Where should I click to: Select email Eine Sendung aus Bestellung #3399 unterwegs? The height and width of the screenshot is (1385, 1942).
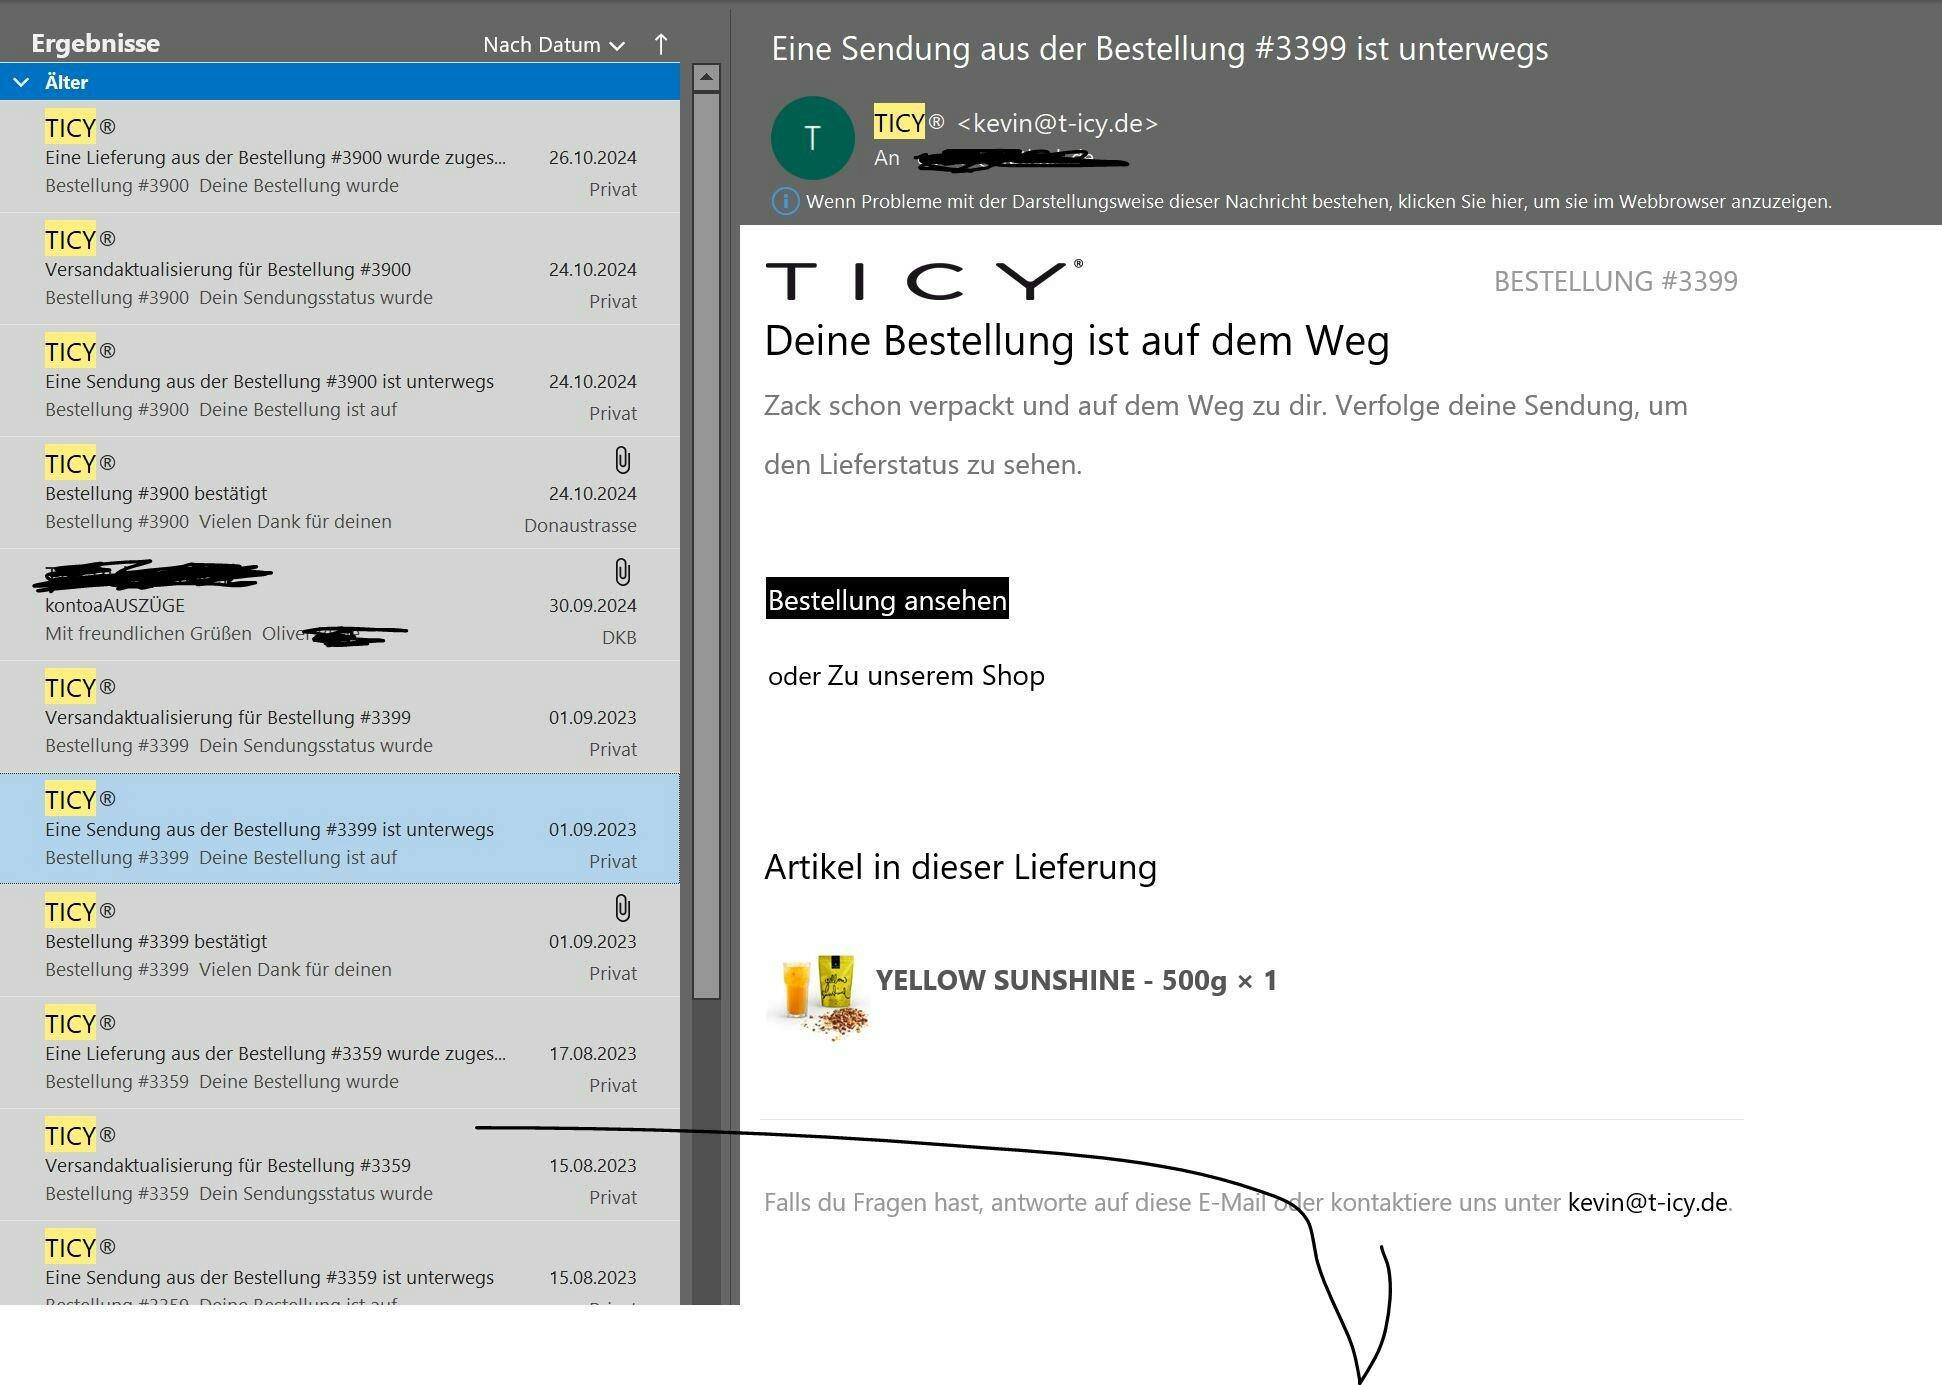(340, 829)
